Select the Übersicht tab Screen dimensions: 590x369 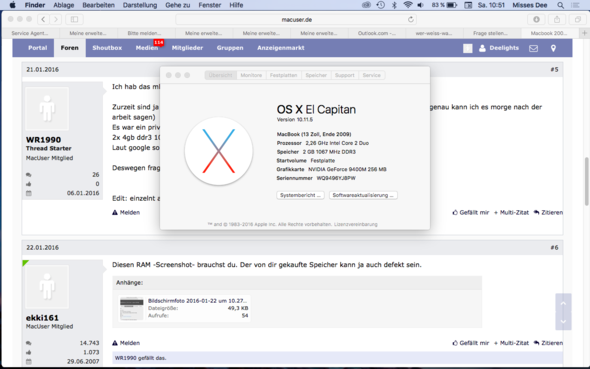(x=220, y=75)
